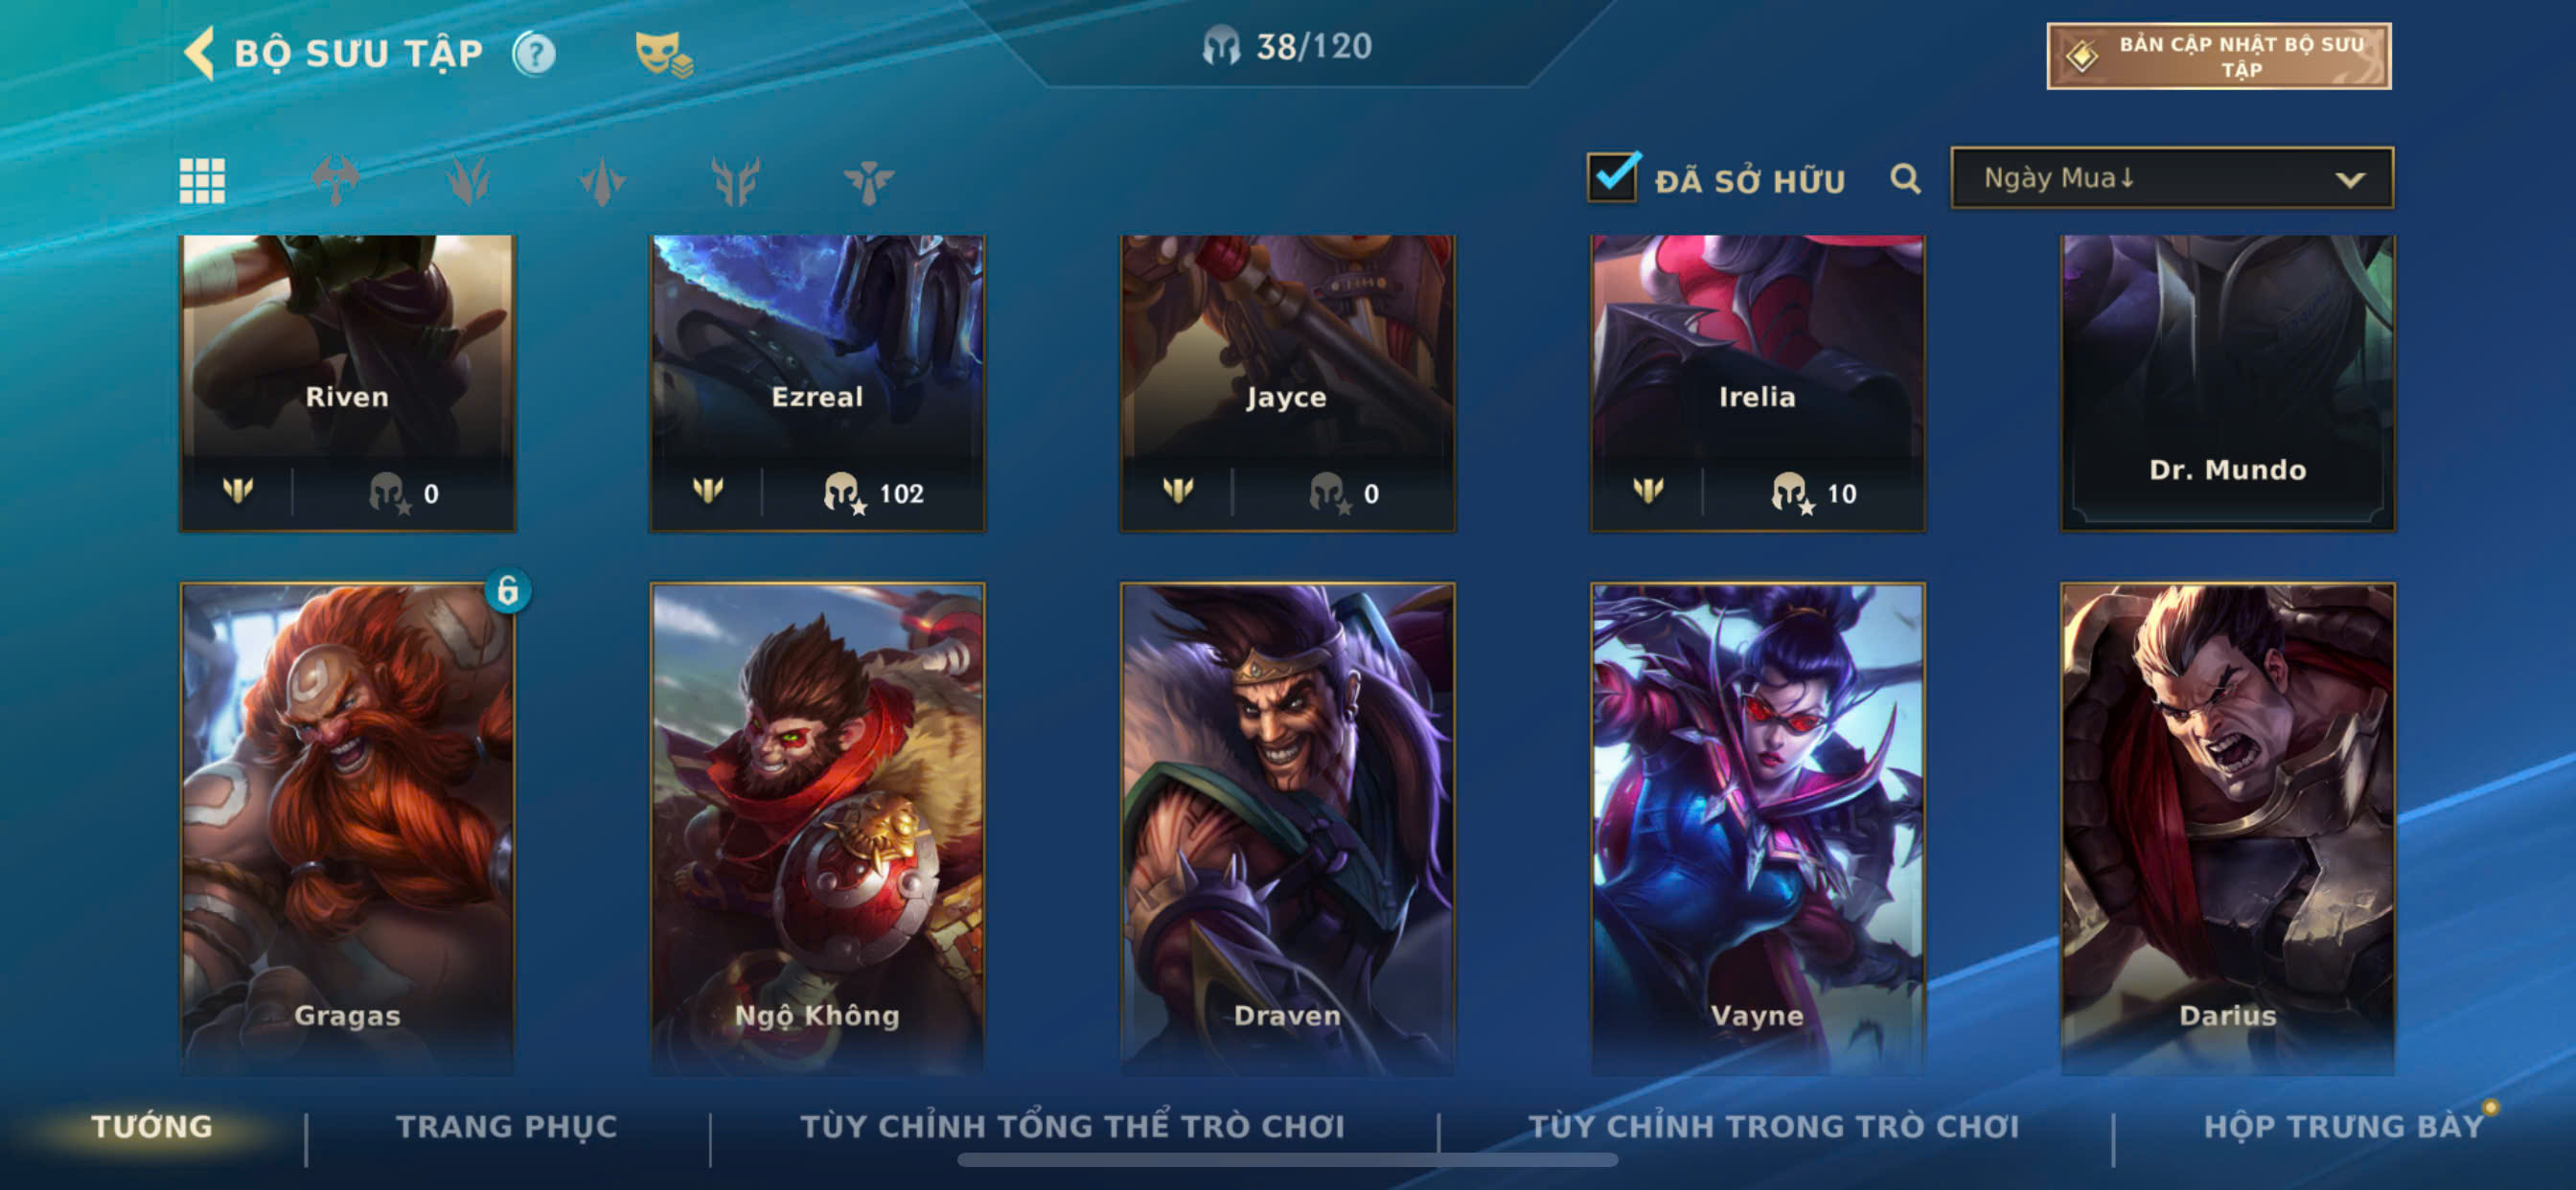Select the last role filter icon in the row
Screen dimensions: 2576x1190
tap(868, 181)
